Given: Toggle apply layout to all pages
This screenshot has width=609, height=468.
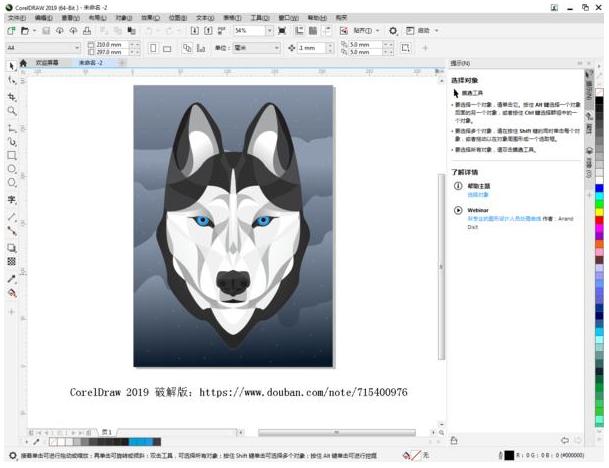Looking at the screenshot, I should pyautogui.click(x=187, y=48).
